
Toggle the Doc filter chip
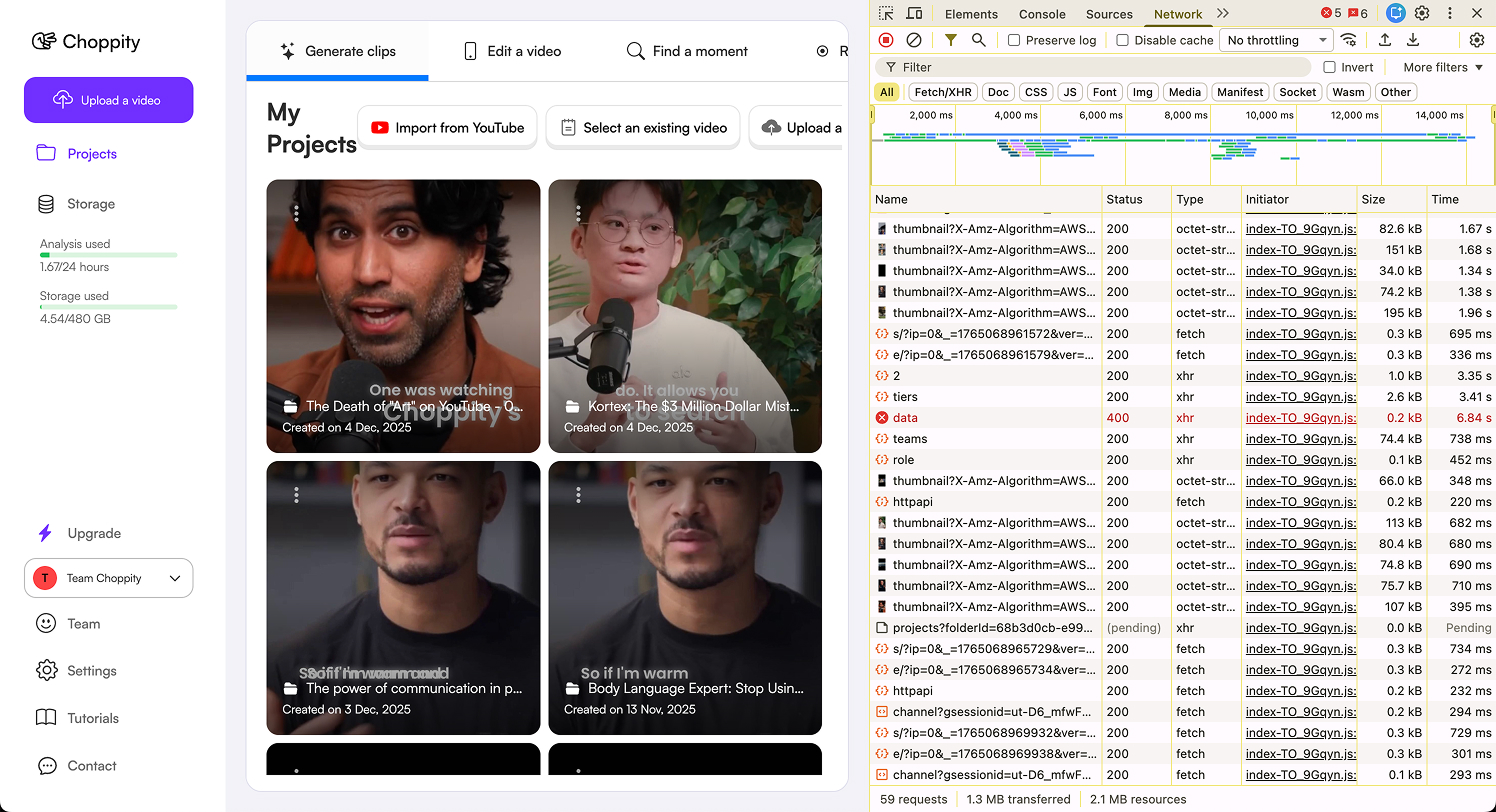[998, 92]
